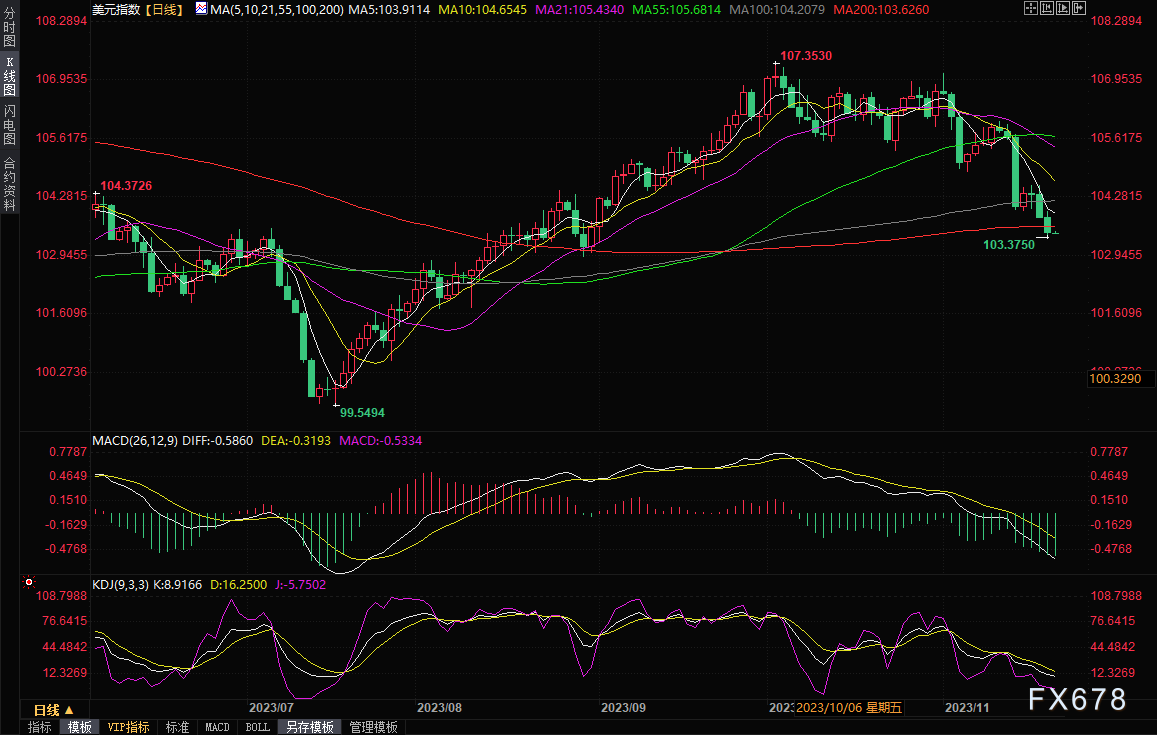Image resolution: width=1157 pixels, height=735 pixels.
Task: Click the compress chart axis icon
Action: [1047, 8]
